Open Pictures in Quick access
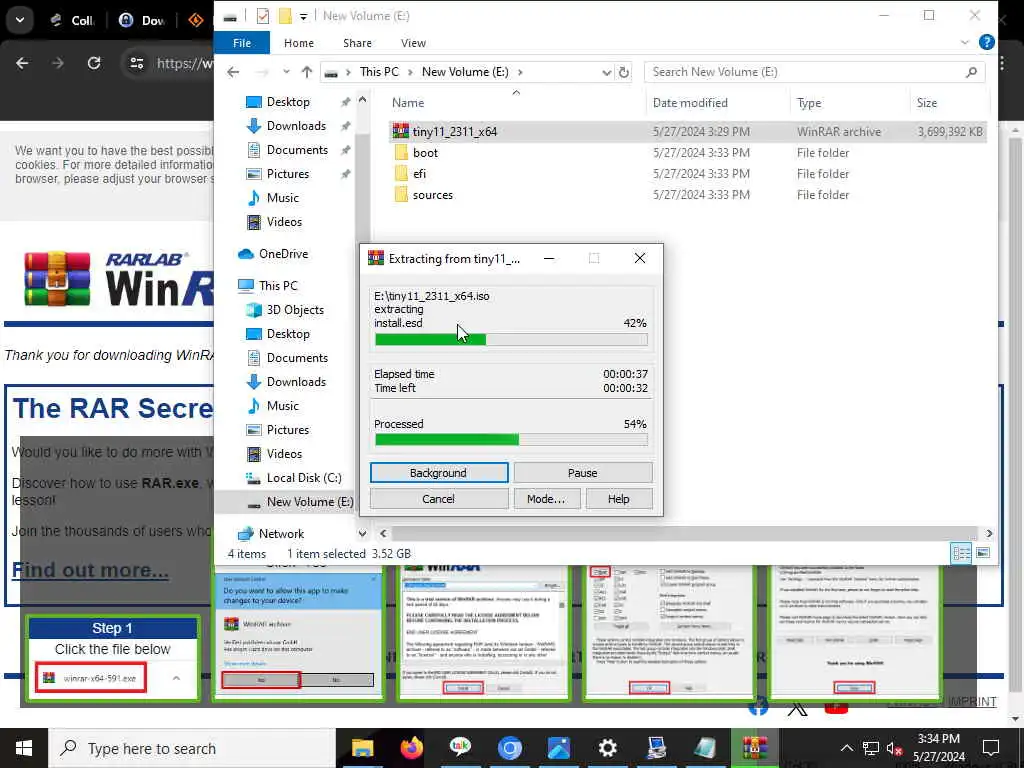This screenshot has height=768, width=1024. coord(287,174)
